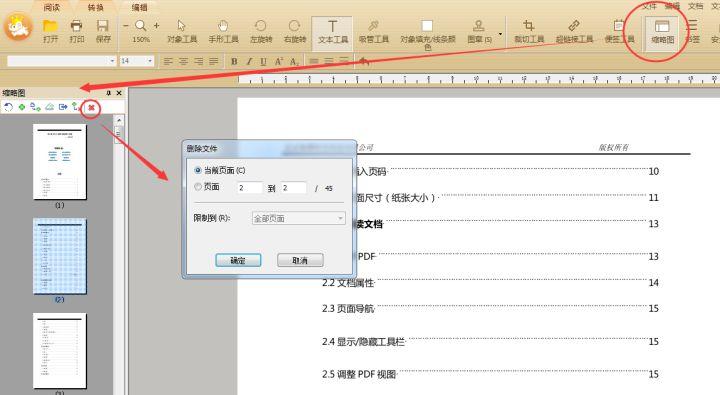Zoom out with the minus button
Viewport: 720px width, 395px height.
[x=126, y=26]
